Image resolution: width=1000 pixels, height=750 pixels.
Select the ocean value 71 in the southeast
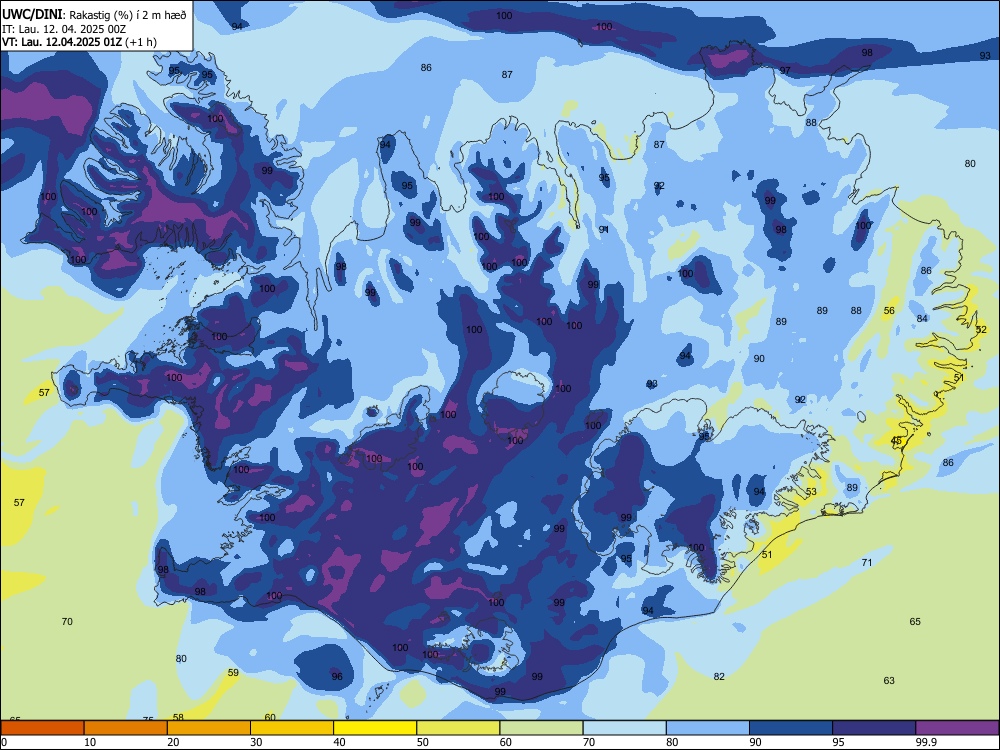tap(867, 562)
